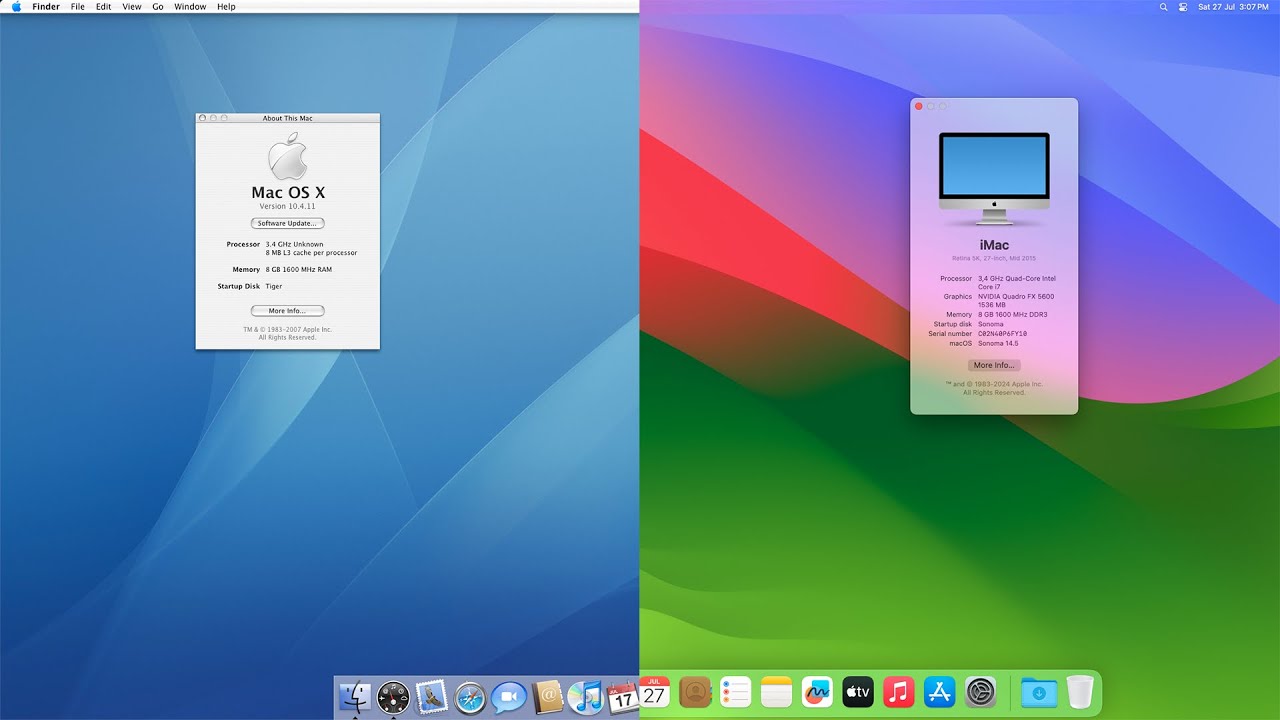This screenshot has height=720, width=1280.
Task: Open Control Center in Sonoma menu bar
Action: coord(1183,6)
